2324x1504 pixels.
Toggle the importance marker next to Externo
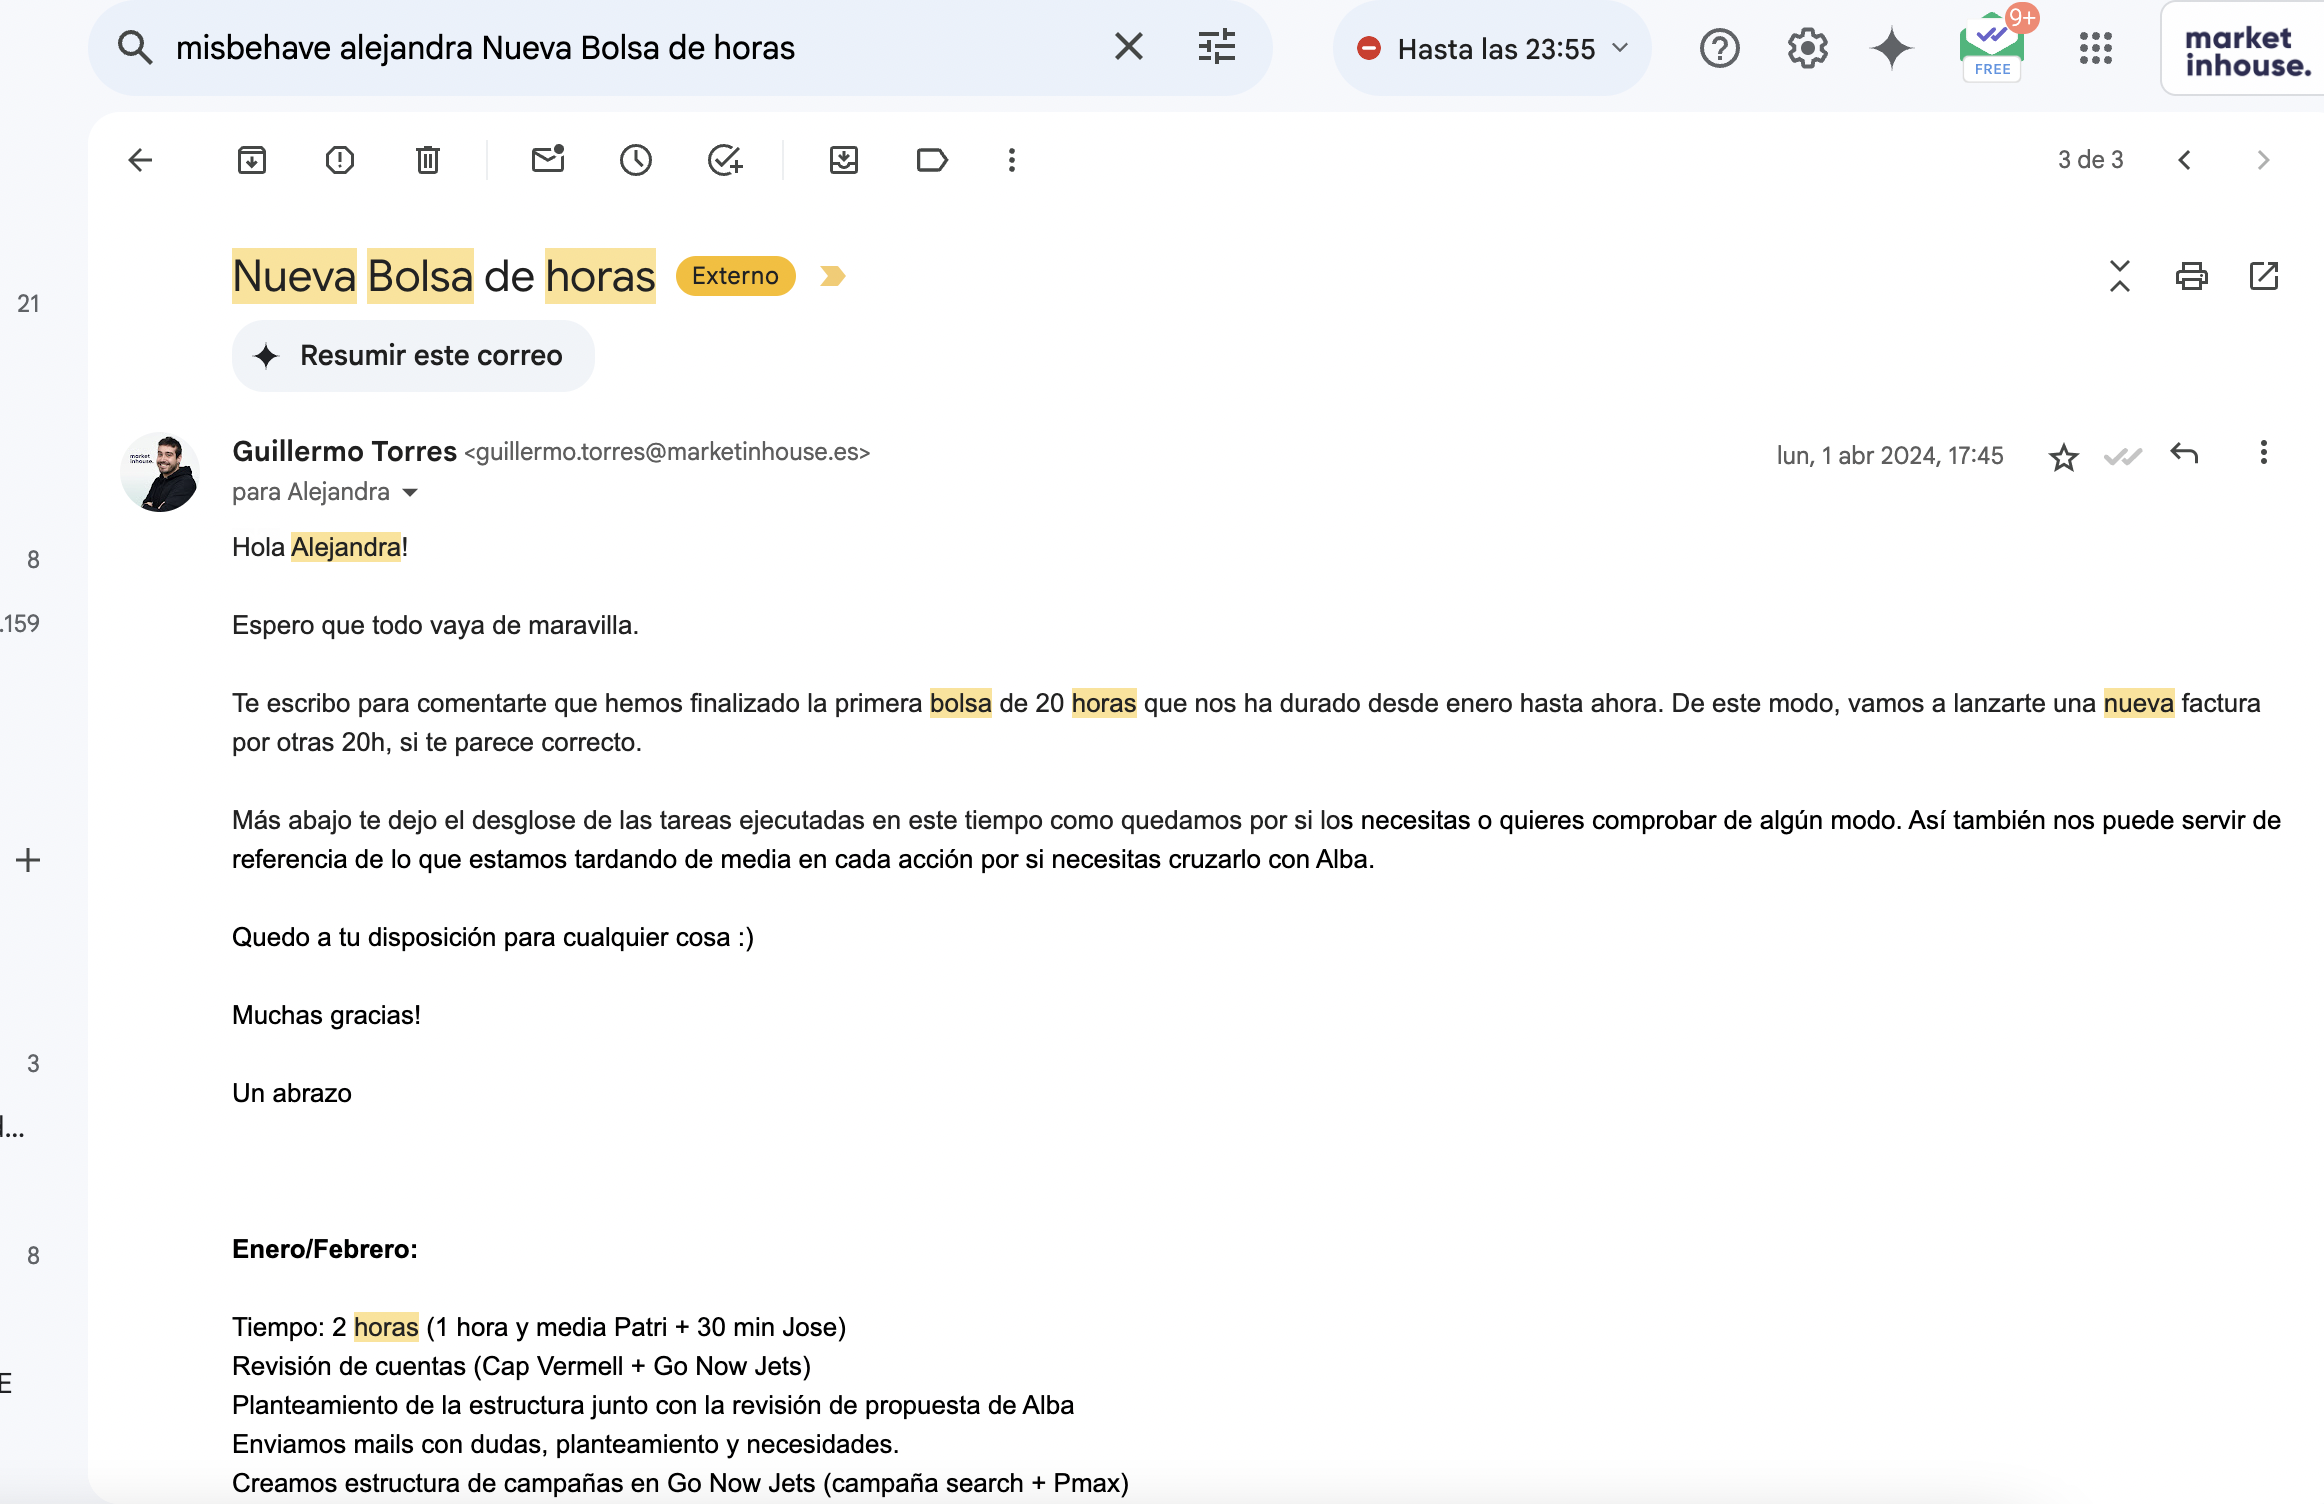click(x=832, y=276)
